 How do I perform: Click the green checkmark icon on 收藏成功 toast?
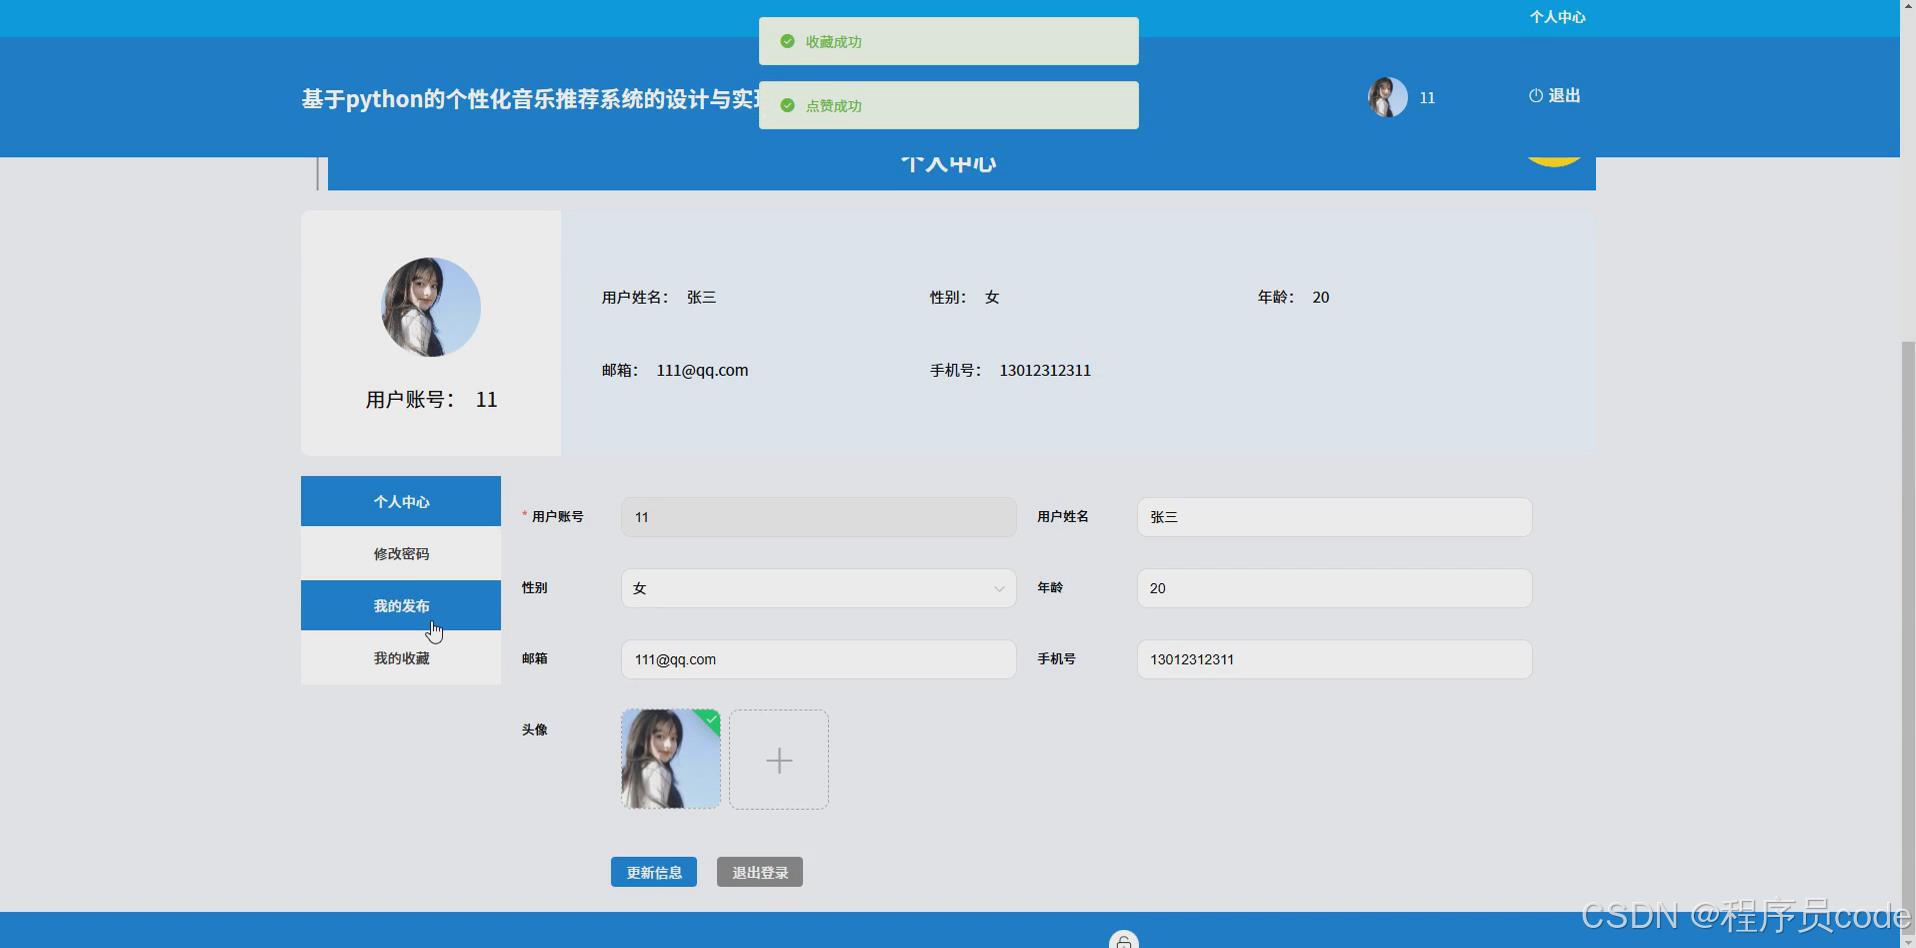click(x=786, y=41)
